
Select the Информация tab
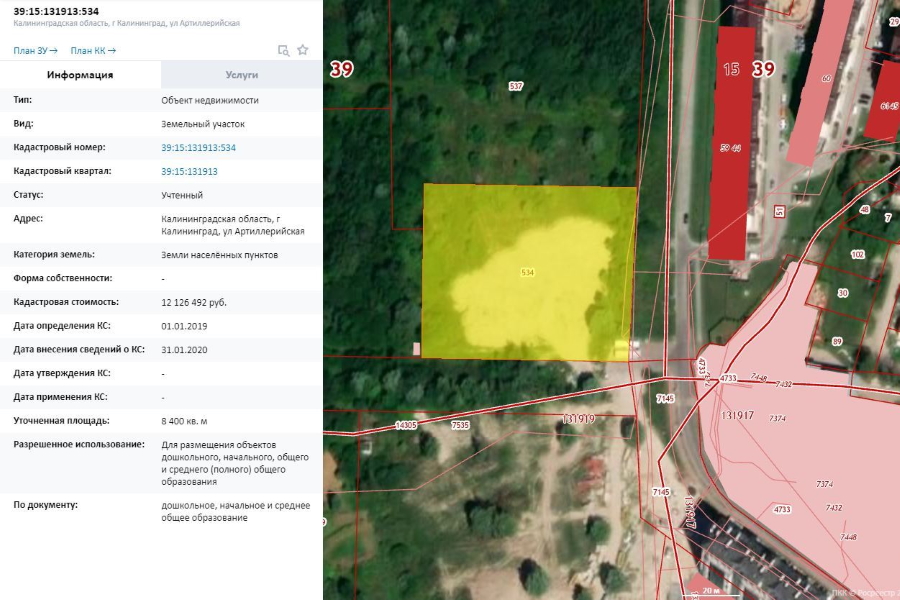click(x=80, y=75)
